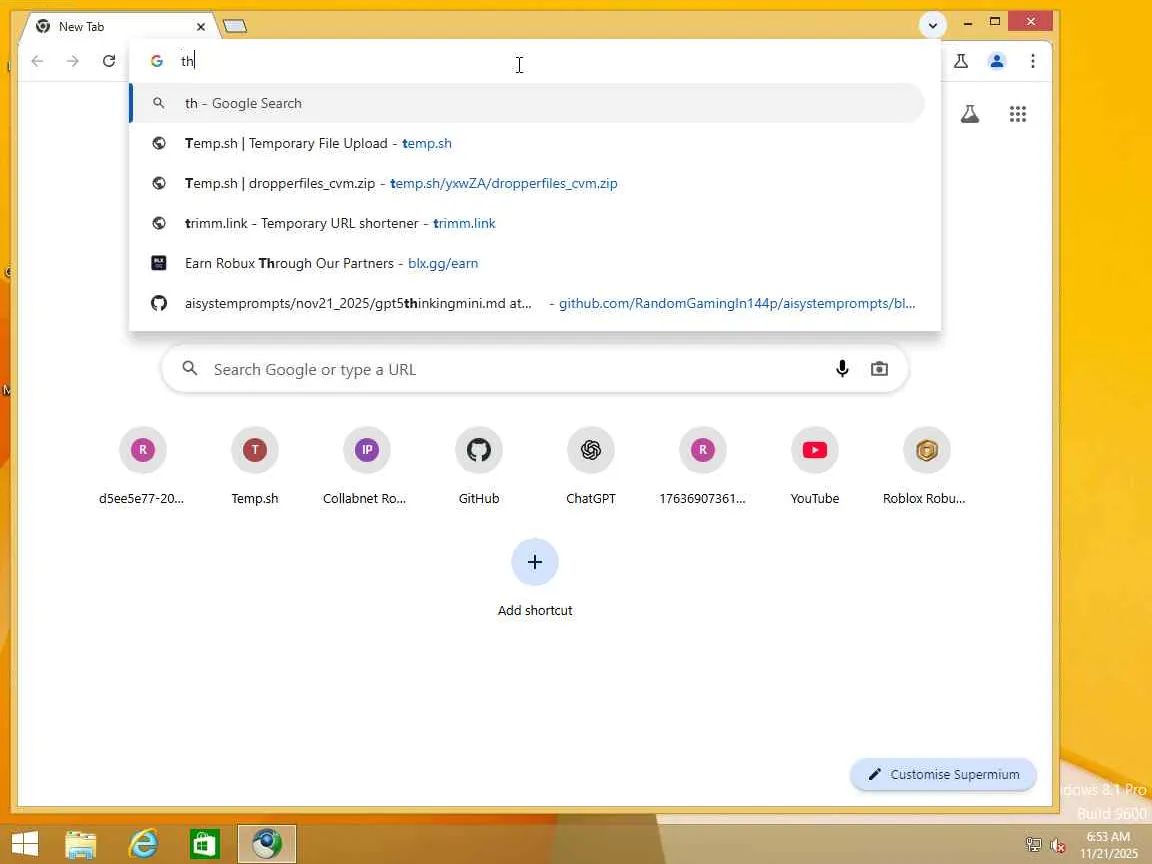The width and height of the screenshot is (1152, 864).
Task: Open the network tray icon
Action: pyautogui.click(x=1033, y=845)
